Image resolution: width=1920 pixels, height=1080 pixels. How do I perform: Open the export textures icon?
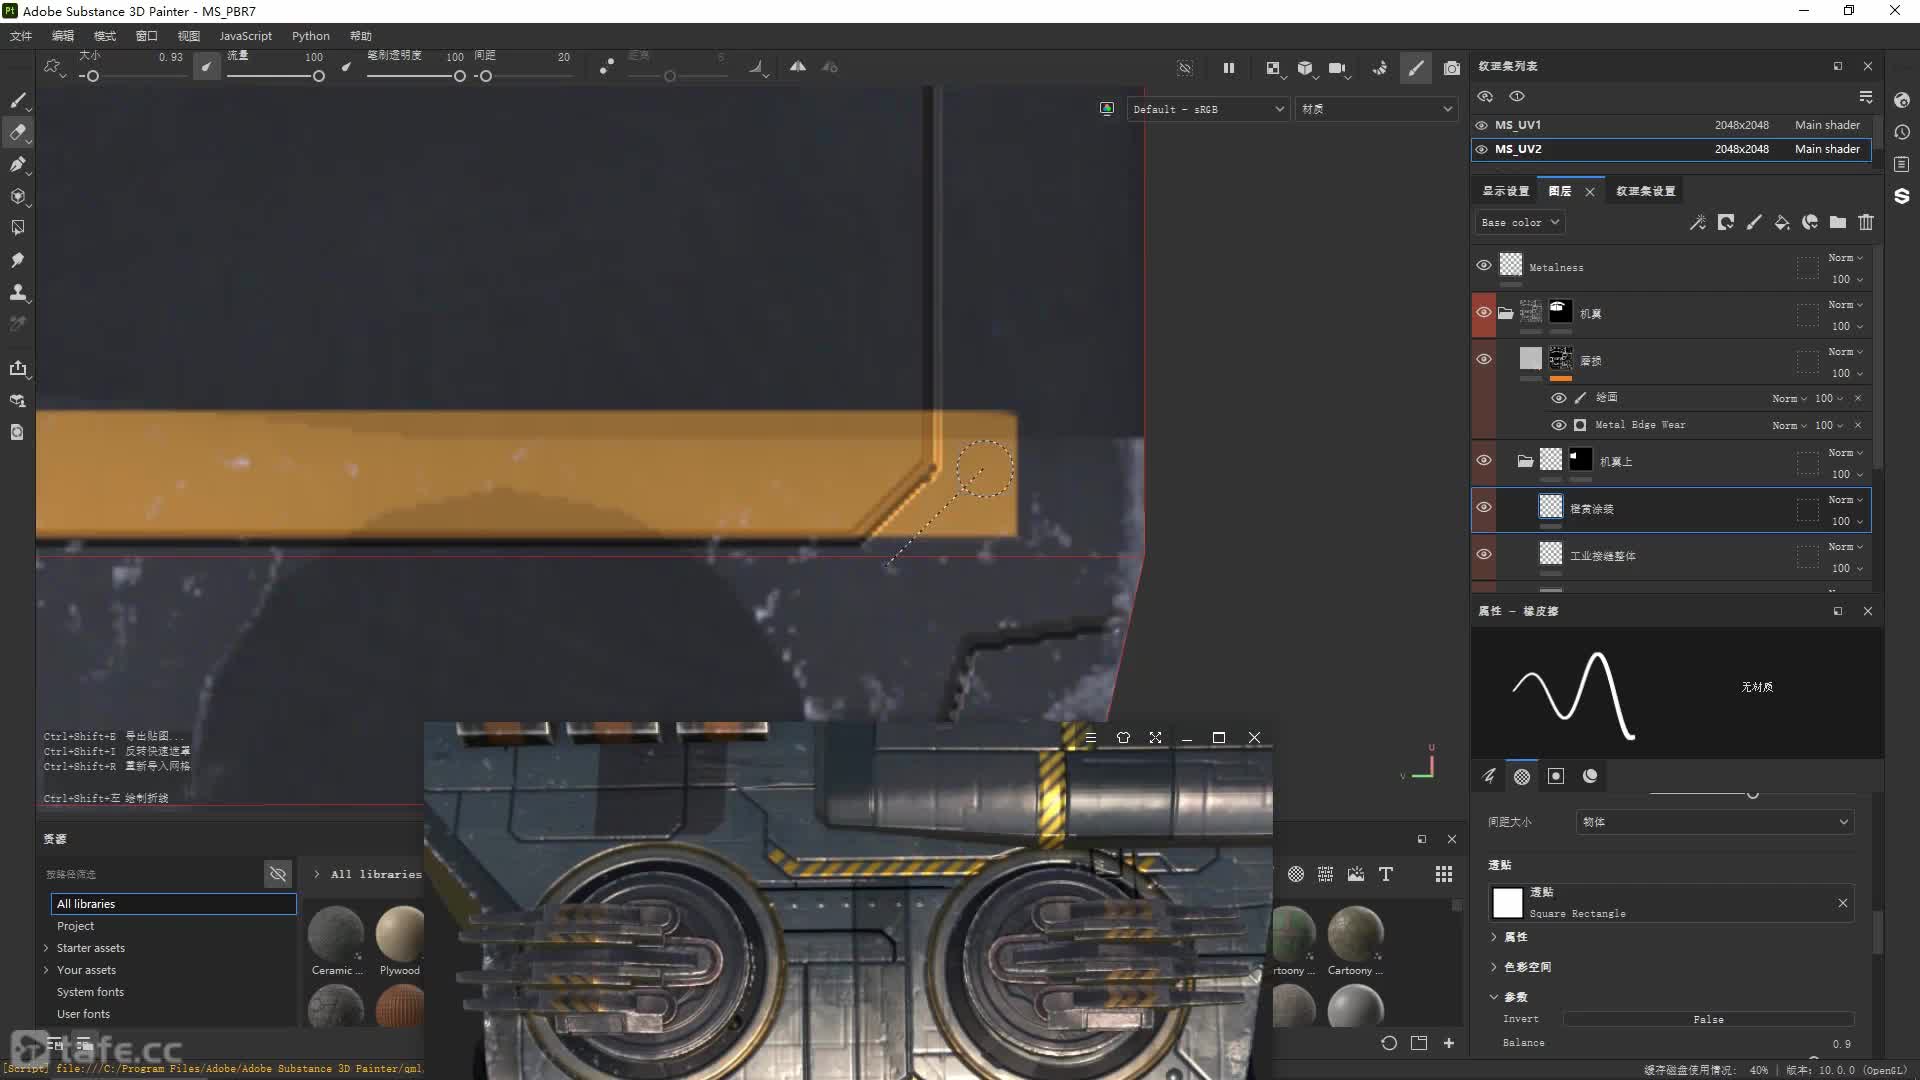[17, 368]
